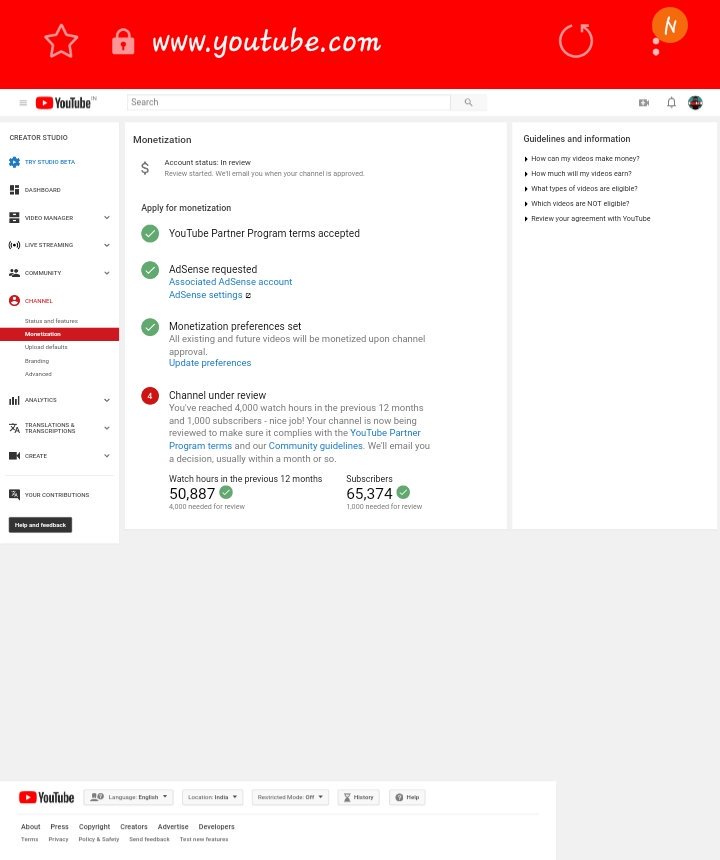Image resolution: width=720 pixels, height=860 pixels.
Task: Open the Restricted Mode: Off dropdown
Action: click(x=290, y=797)
